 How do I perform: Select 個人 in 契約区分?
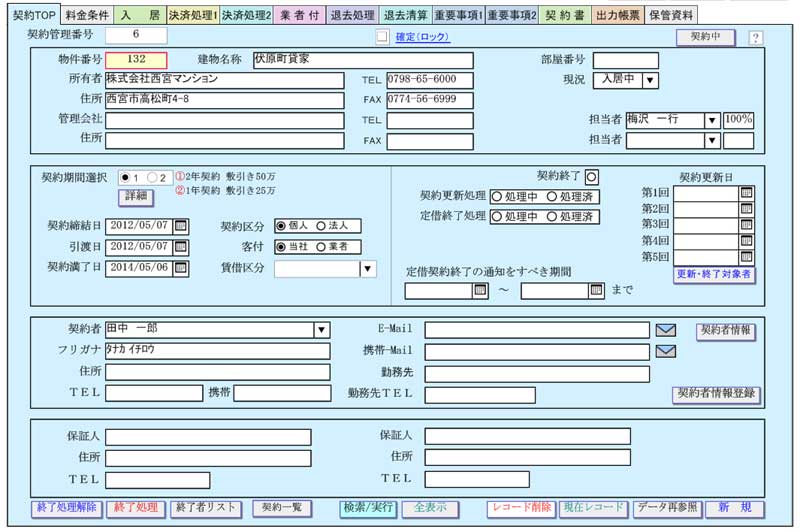[x=280, y=225]
